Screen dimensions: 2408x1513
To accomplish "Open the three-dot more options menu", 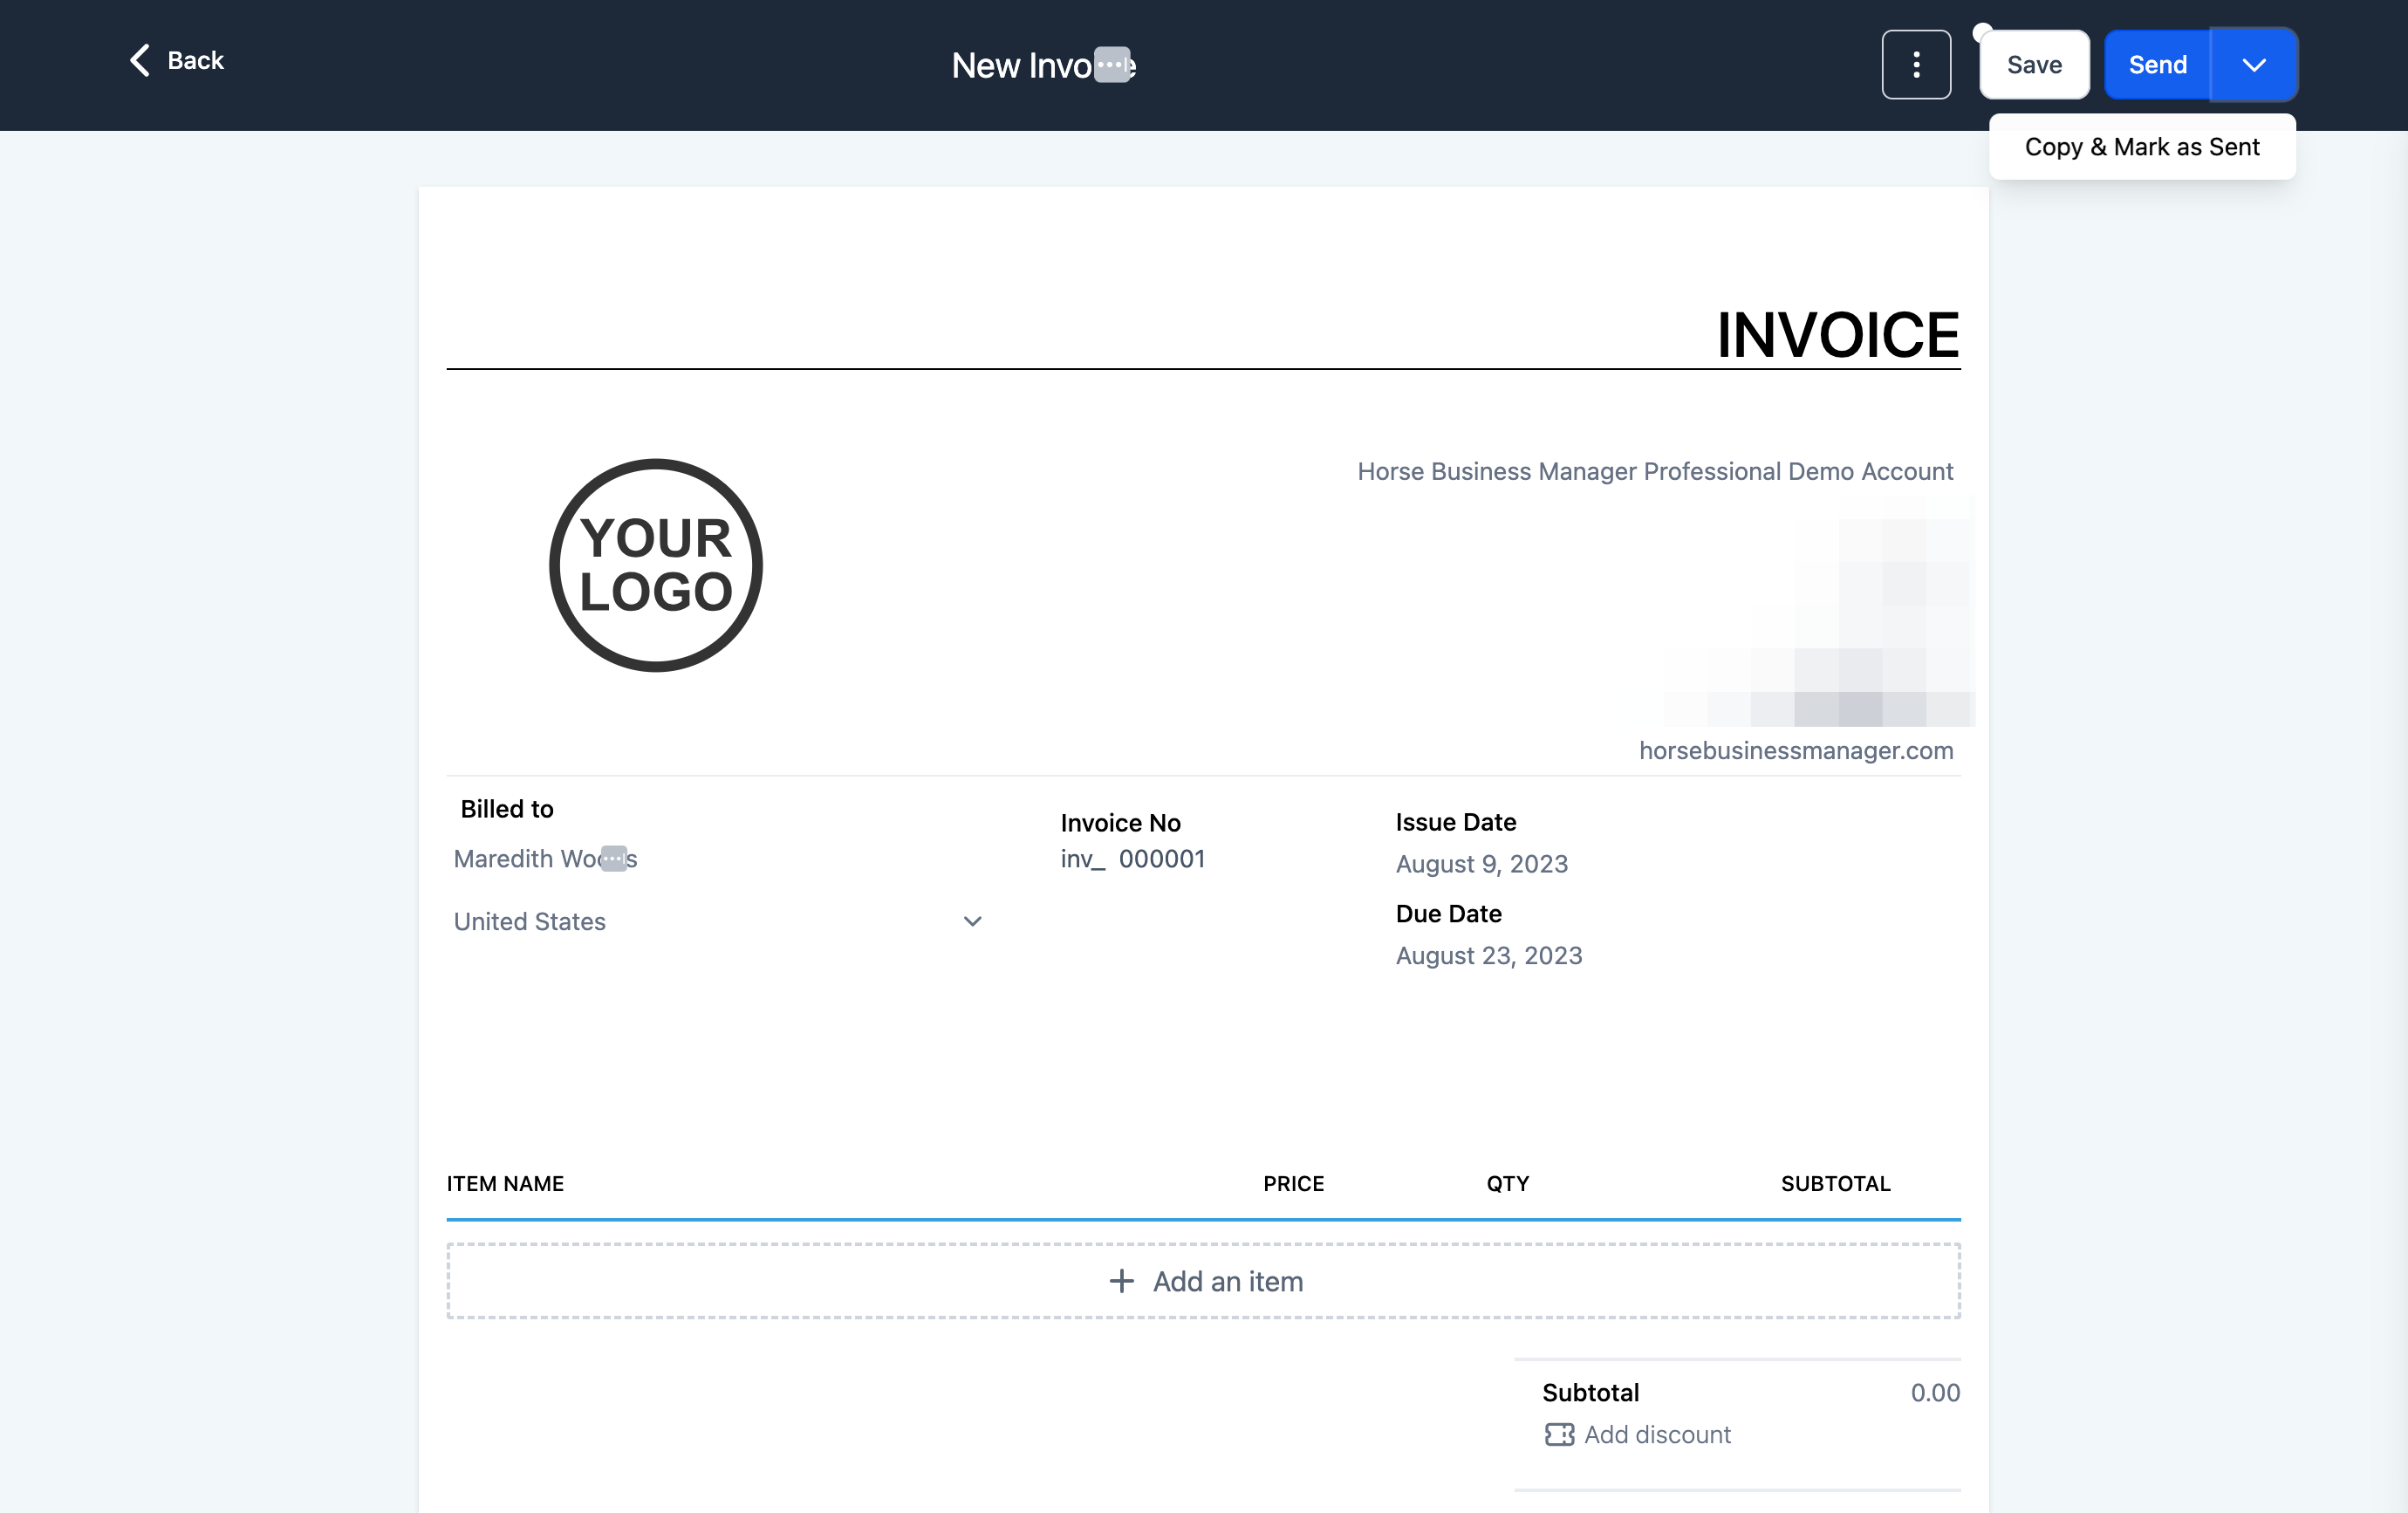I will pos(1916,65).
